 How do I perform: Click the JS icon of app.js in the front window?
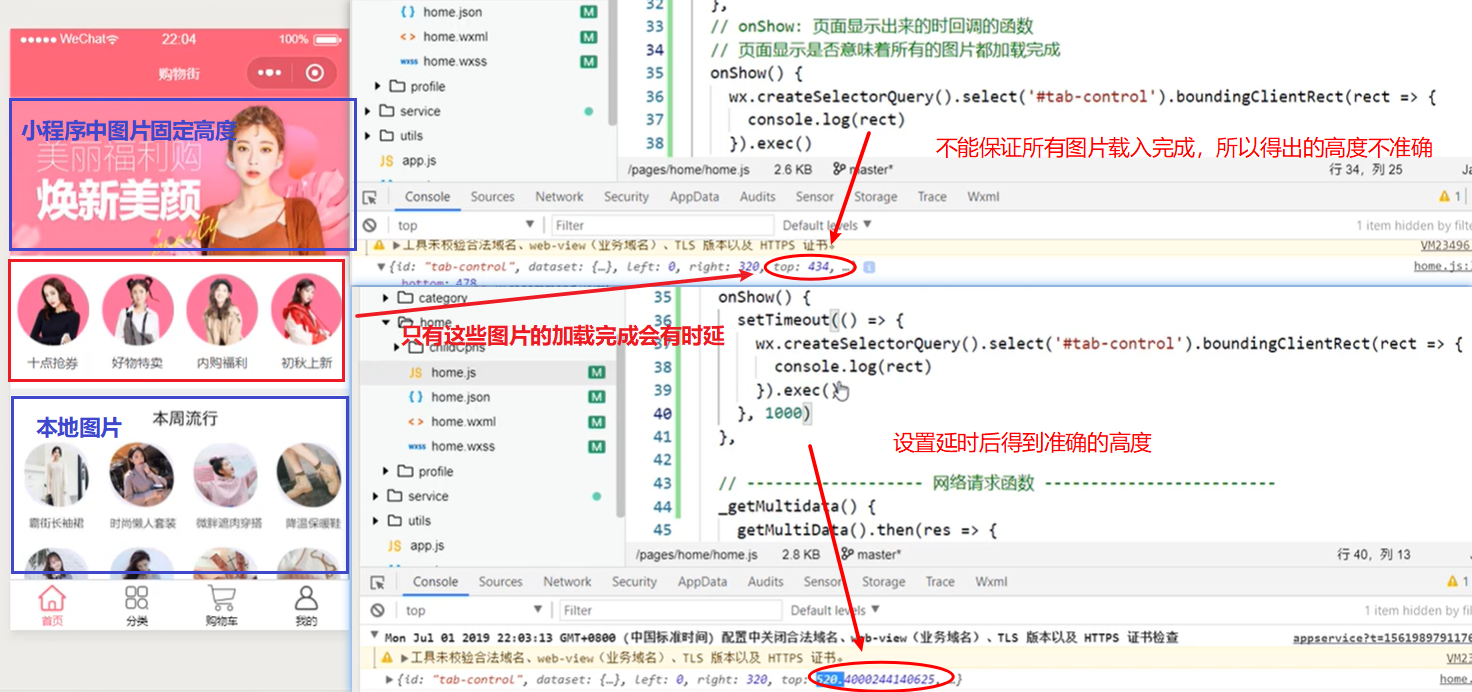pos(394,545)
